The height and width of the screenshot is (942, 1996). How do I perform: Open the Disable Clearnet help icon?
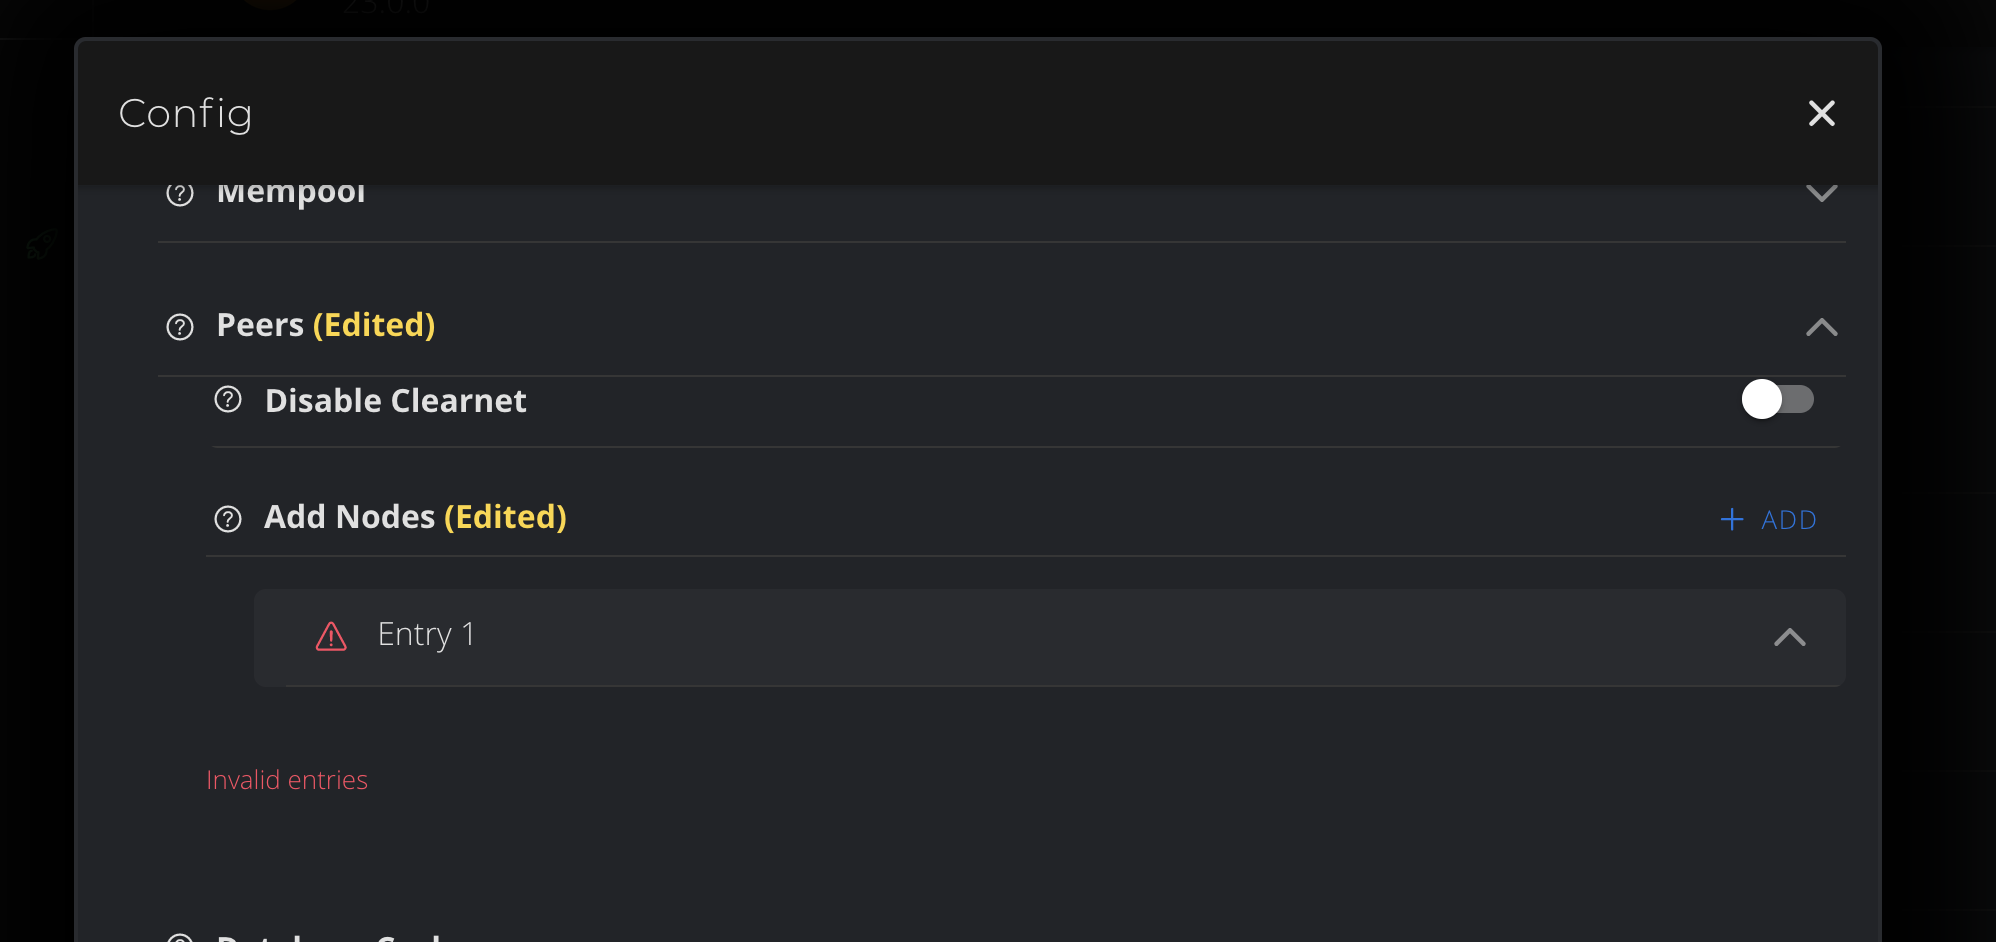pyautogui.click(x=227, y=399)
